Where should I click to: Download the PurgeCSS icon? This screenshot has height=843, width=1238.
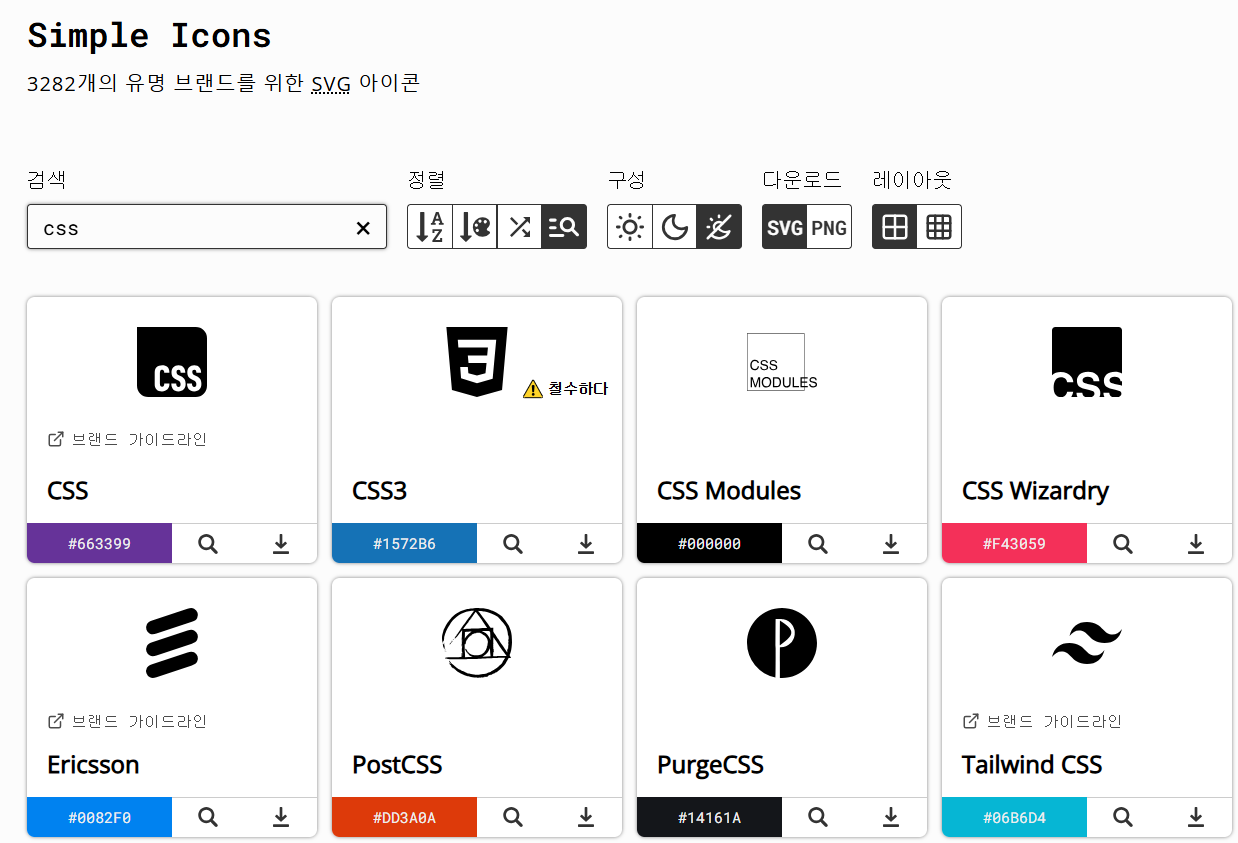pyautogui.click(x=891, y=817)
